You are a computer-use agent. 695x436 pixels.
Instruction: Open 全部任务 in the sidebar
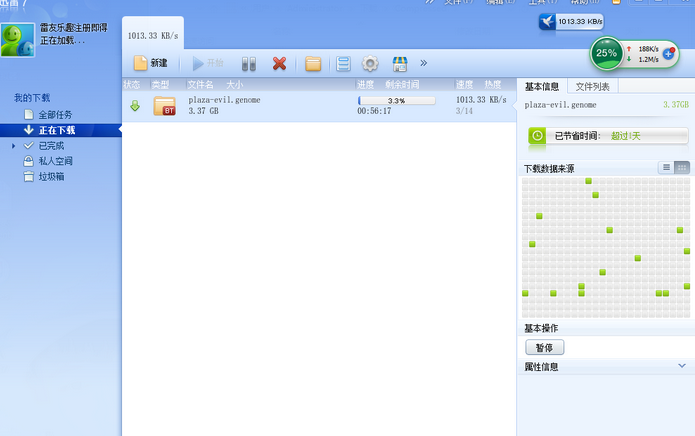[x=55, y=115]
